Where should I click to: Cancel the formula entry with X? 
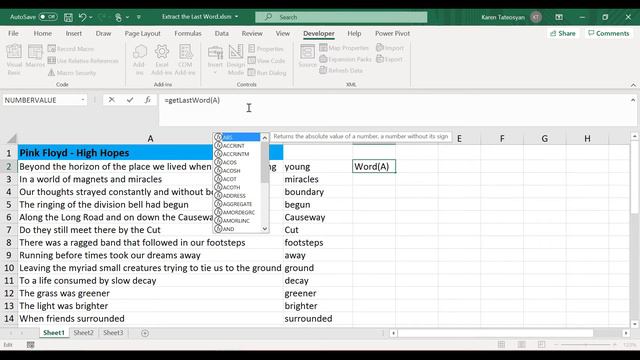click(111, 100)
